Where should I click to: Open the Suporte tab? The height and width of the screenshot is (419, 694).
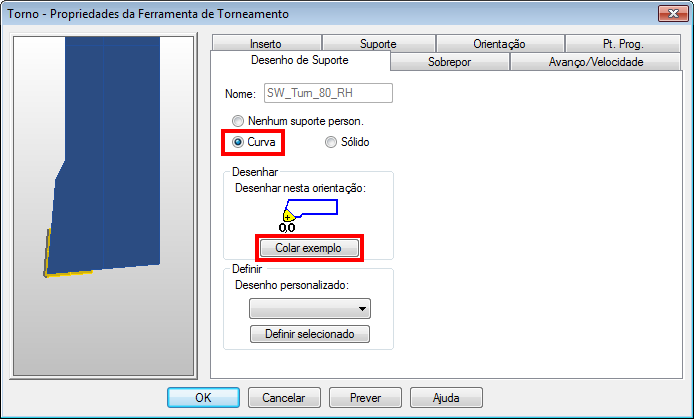[x=378, y=43]
